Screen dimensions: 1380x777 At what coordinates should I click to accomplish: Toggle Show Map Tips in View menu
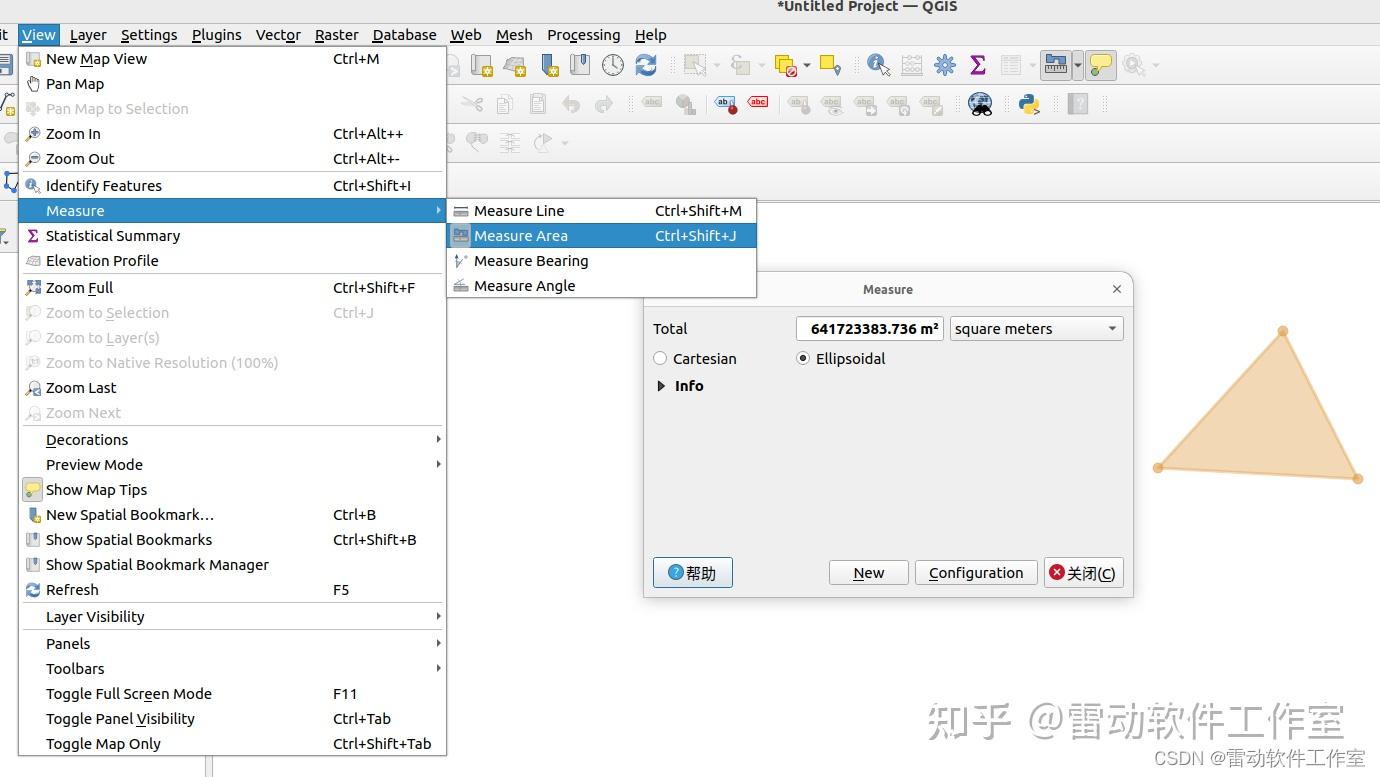tap(97, 489)
